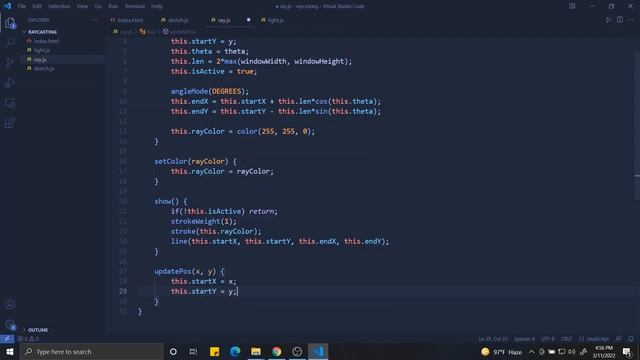Select ray.js in Explorer tree
Image resolution: width=640 pixels, height=360 pixels.
(x=40, y=59)
